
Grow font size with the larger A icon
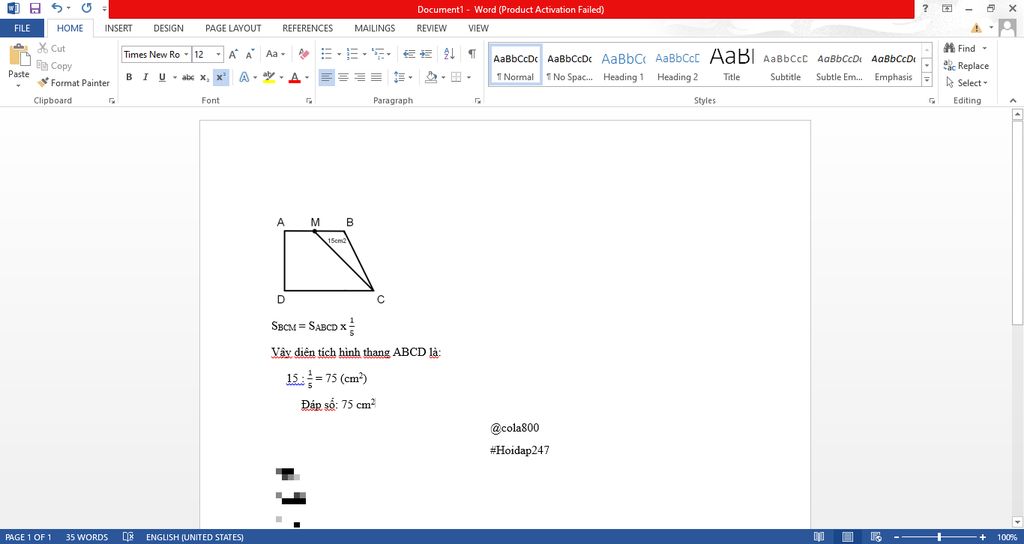234,54
